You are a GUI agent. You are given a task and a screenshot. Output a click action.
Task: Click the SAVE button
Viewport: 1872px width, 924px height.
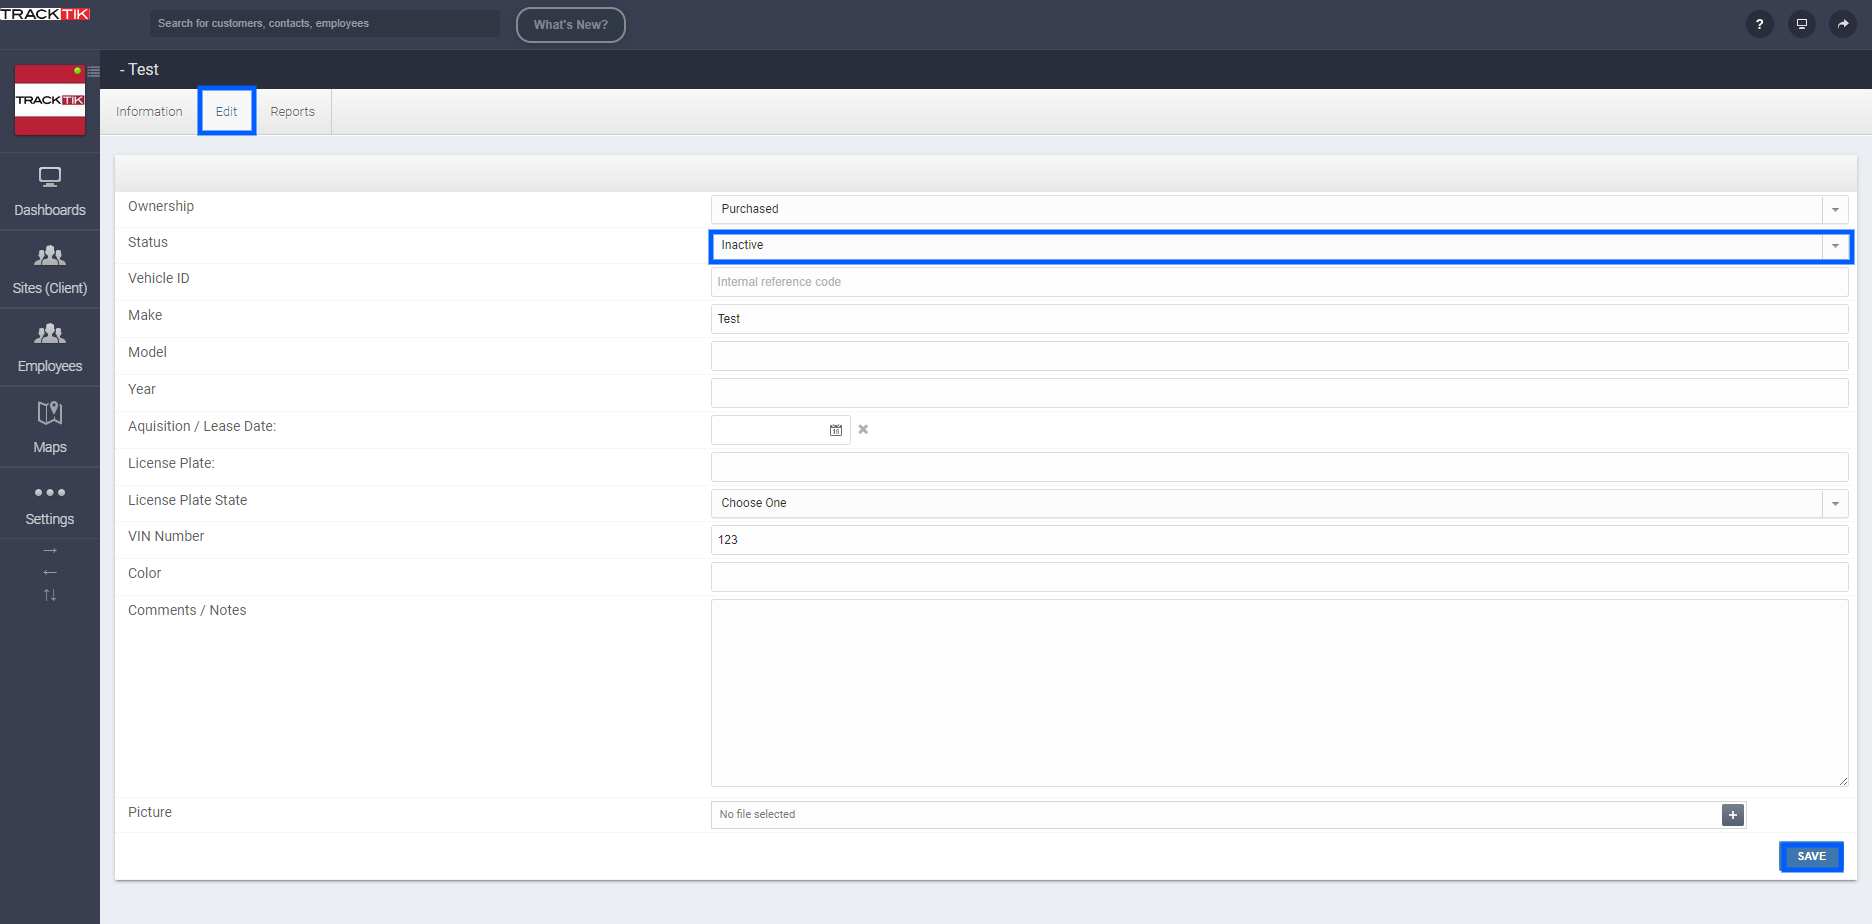(x=1812, y=857)
